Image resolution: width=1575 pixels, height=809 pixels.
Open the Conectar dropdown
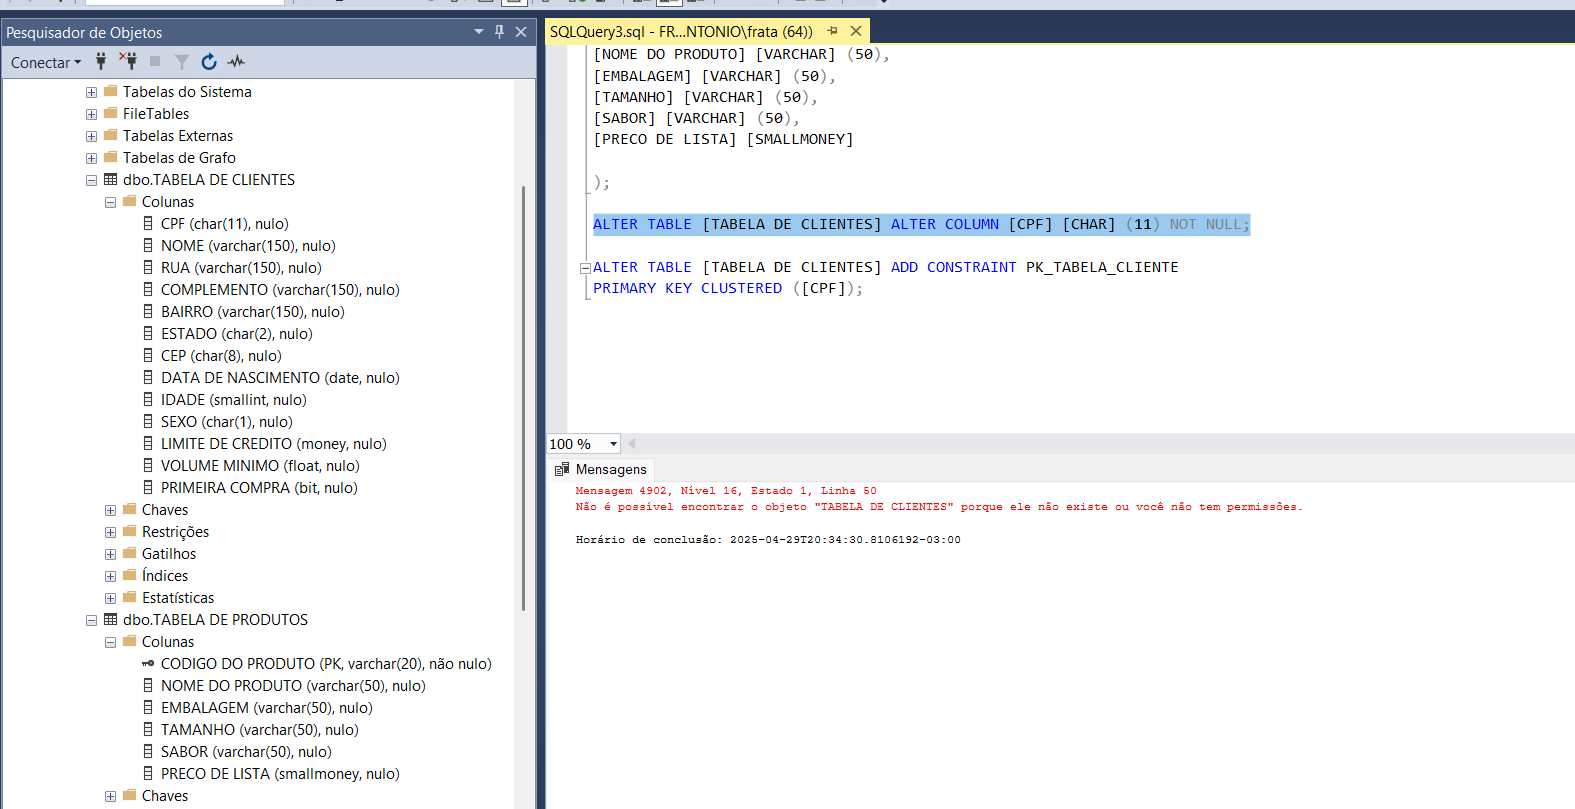point(46,62)
